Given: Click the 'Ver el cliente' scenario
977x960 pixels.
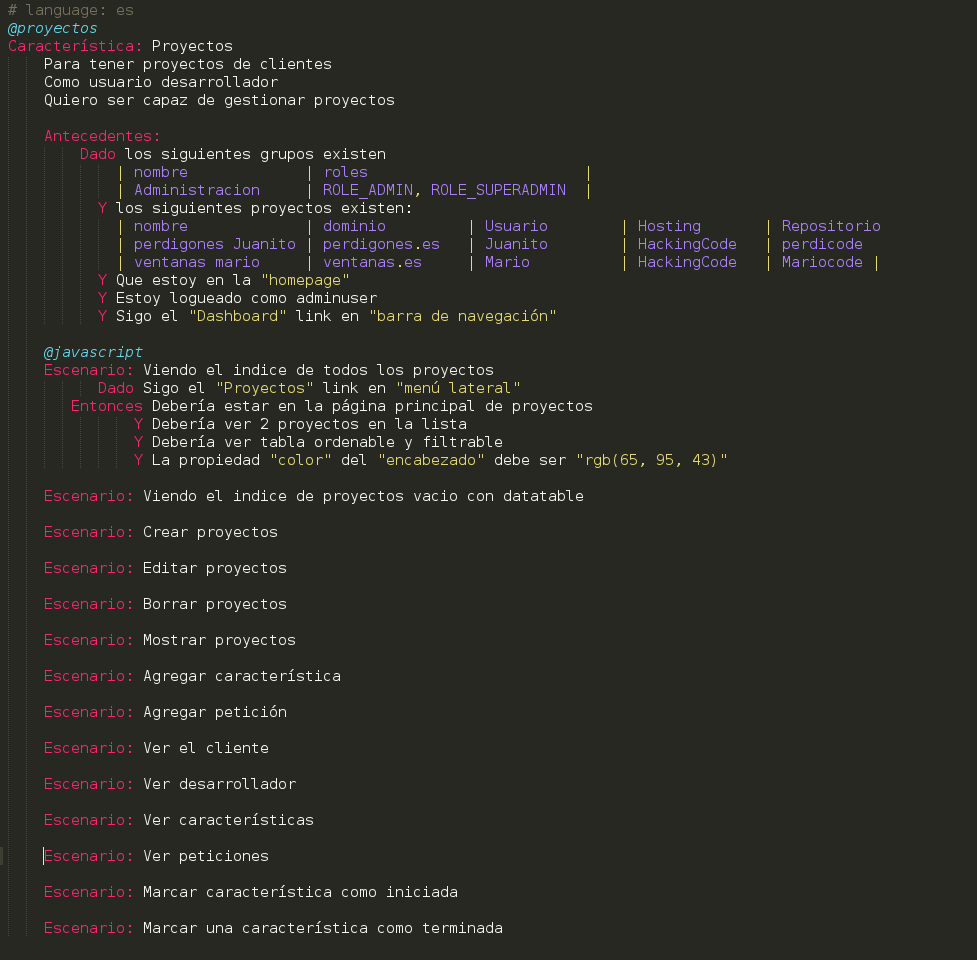Looking at the screenshot, I should 206,749.
